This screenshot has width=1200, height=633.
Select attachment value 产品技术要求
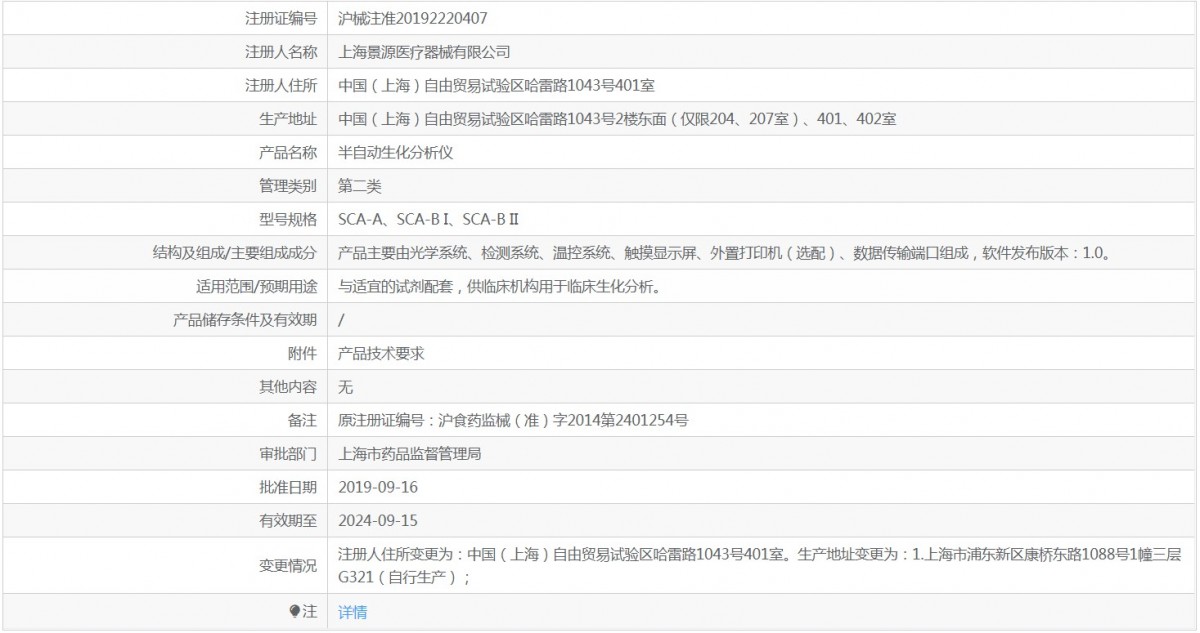[x=381, y=354]
